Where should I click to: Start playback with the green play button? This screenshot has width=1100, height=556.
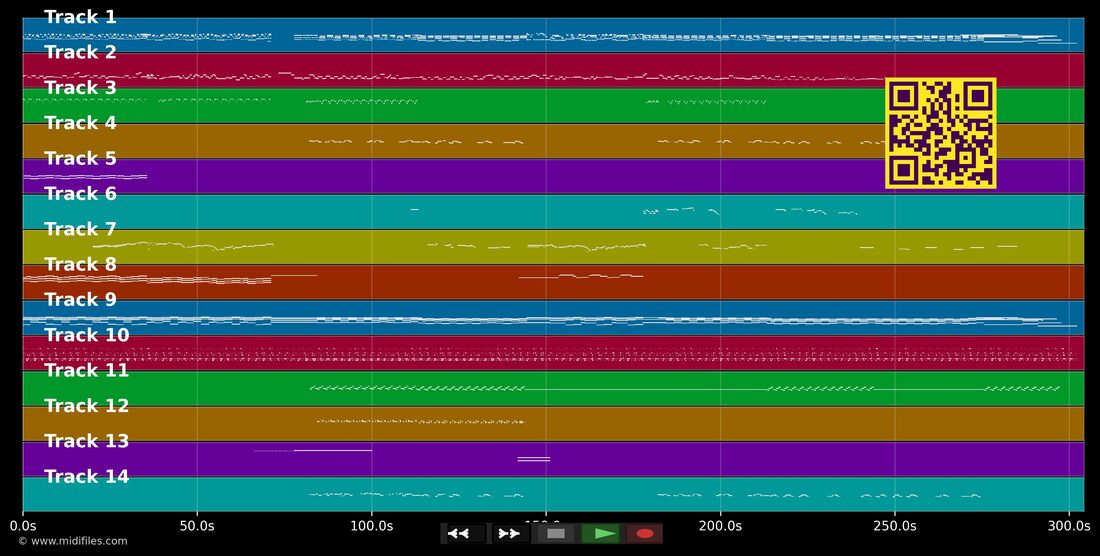click(x=601, y=534)
